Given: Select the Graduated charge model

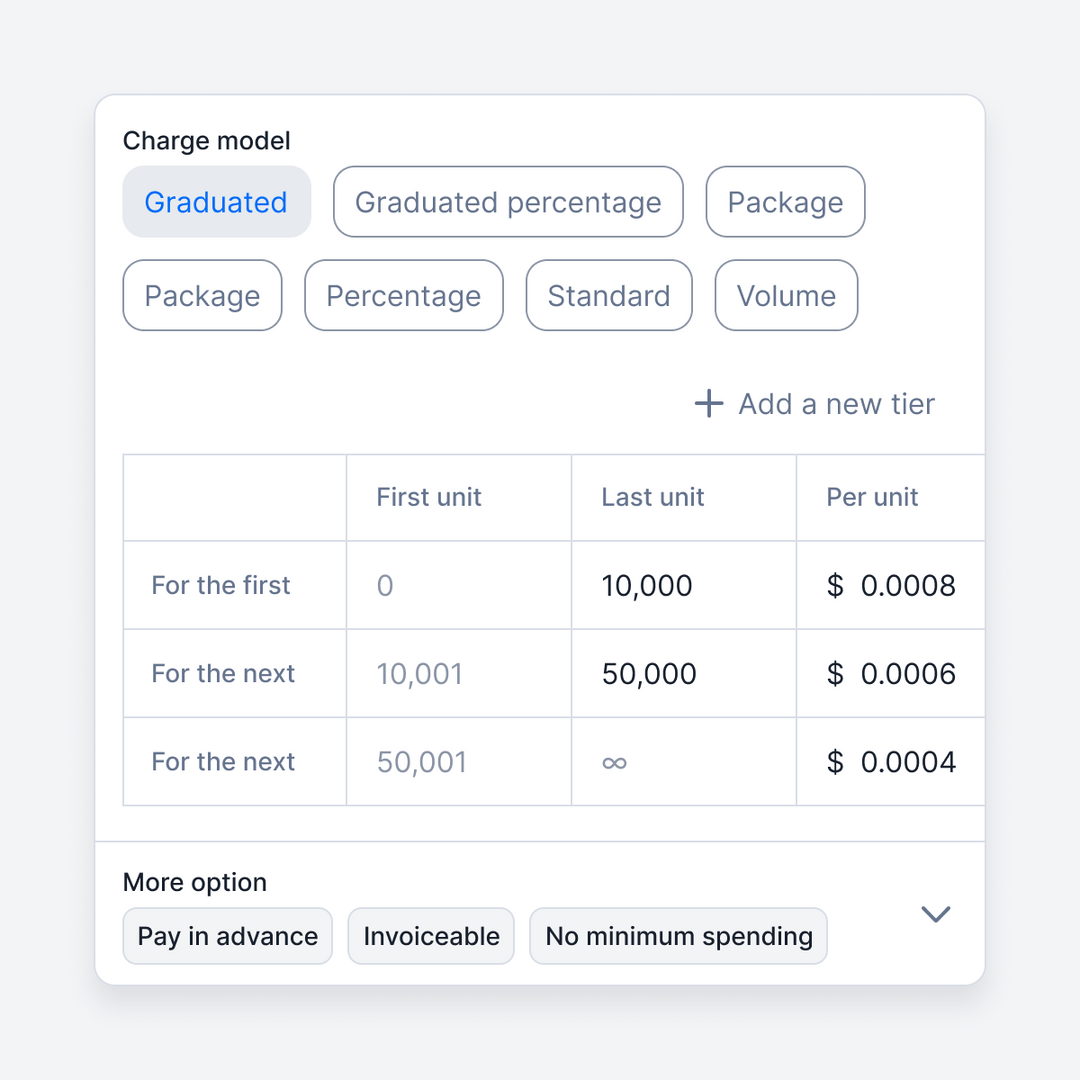Looking at the screenshot, I should (x=216, y=202).
